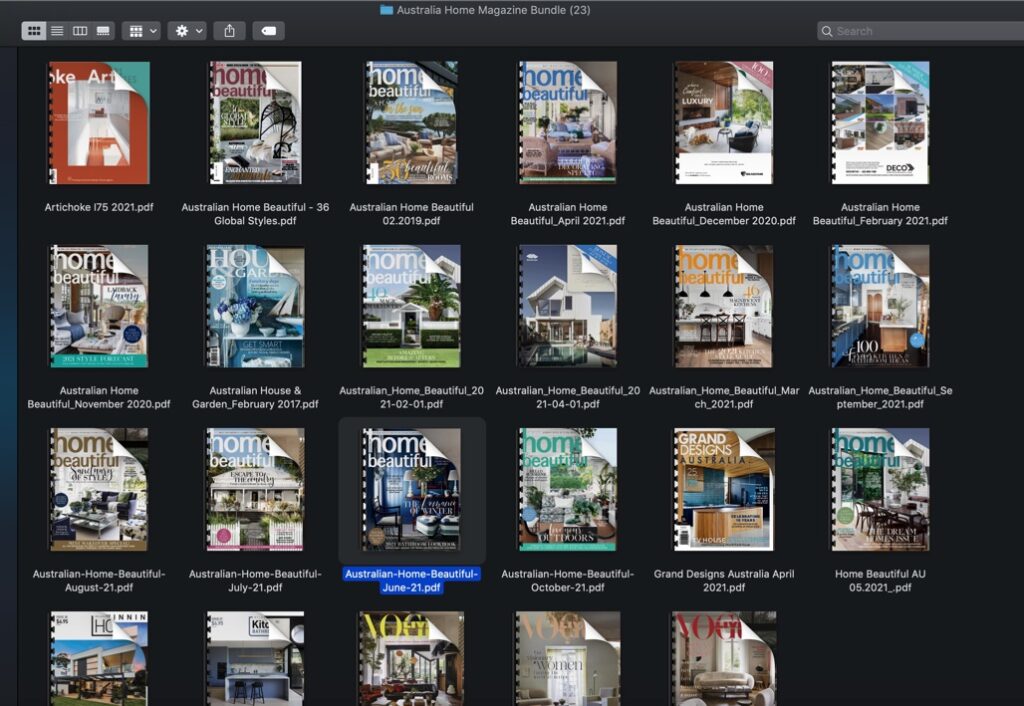Select Grand Designs Australia April 2021.pdf
Viewport: 1024px width, 706px height.
click(x=723, y=489)
